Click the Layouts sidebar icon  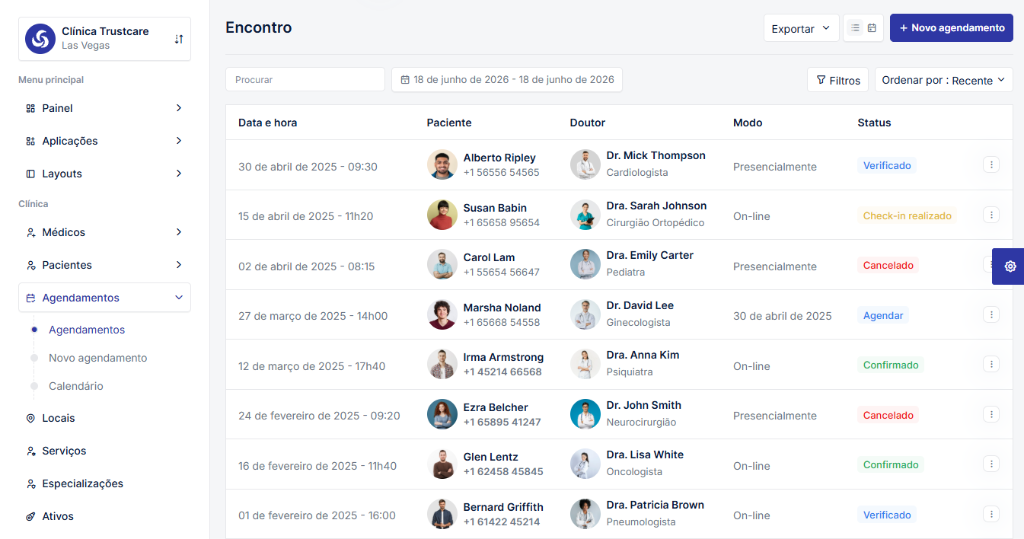pos(30,174)
